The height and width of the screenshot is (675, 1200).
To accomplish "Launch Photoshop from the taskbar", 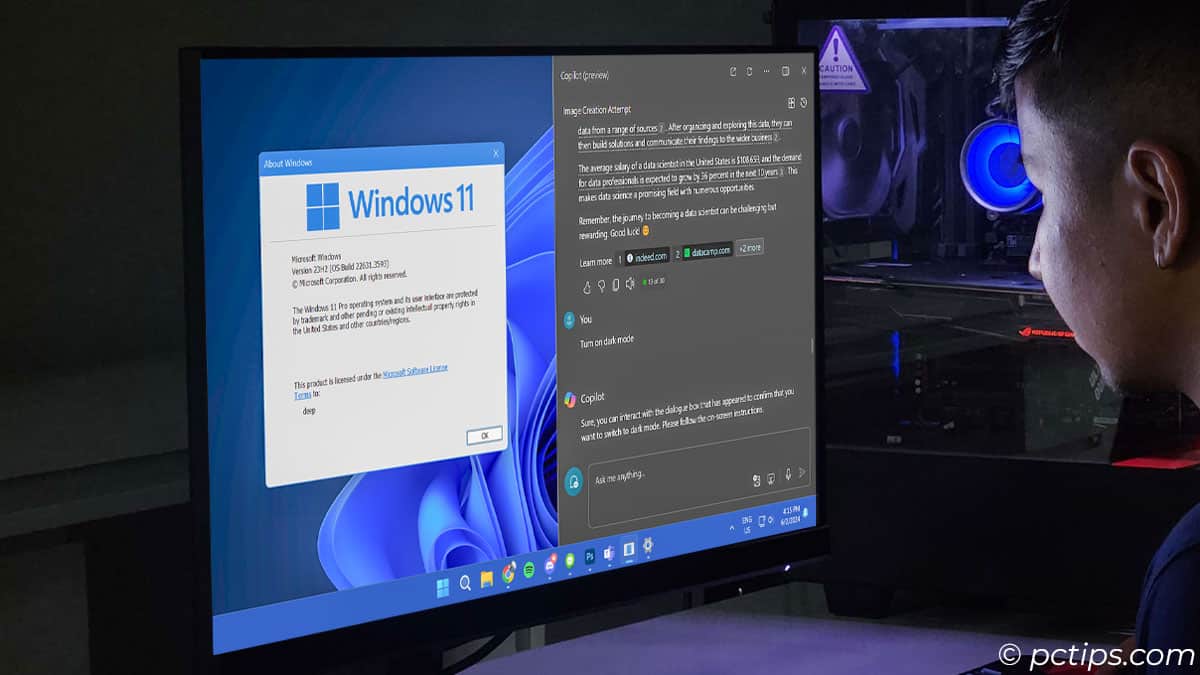I will coord(590,557).
